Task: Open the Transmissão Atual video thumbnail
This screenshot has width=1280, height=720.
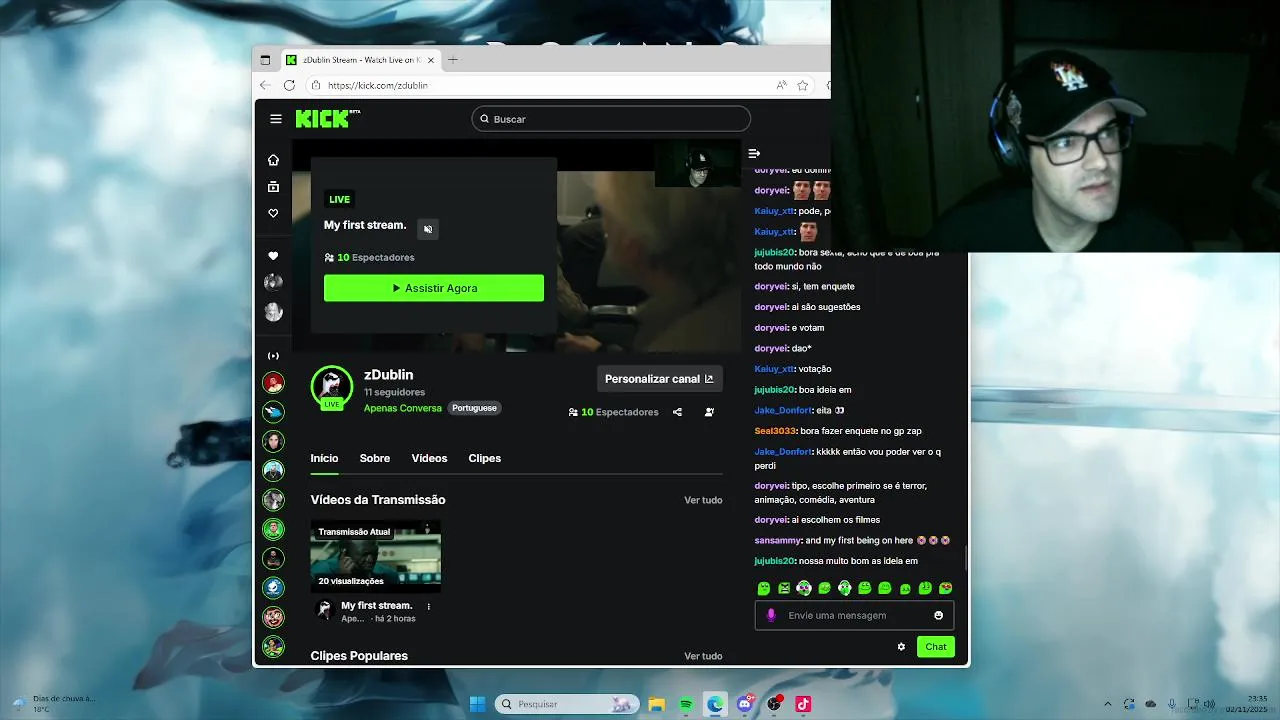Action: 376,556
